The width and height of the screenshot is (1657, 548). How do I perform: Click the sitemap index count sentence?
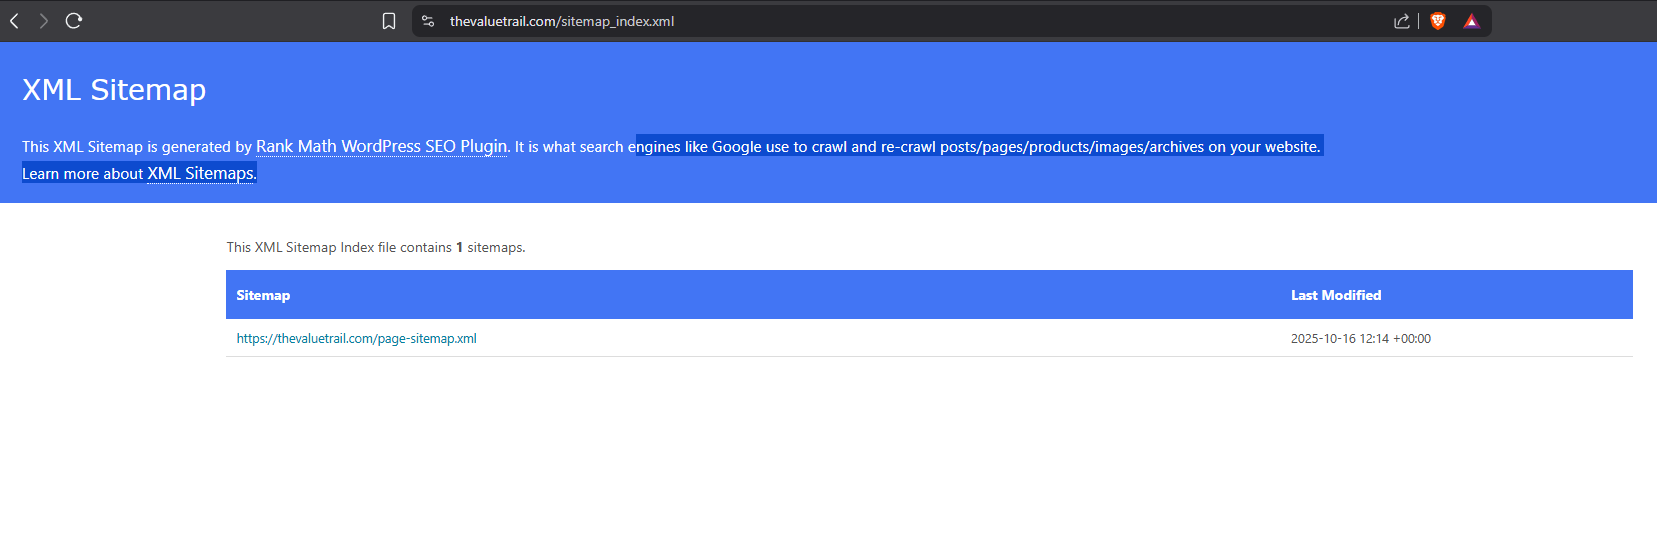[375, 247]
